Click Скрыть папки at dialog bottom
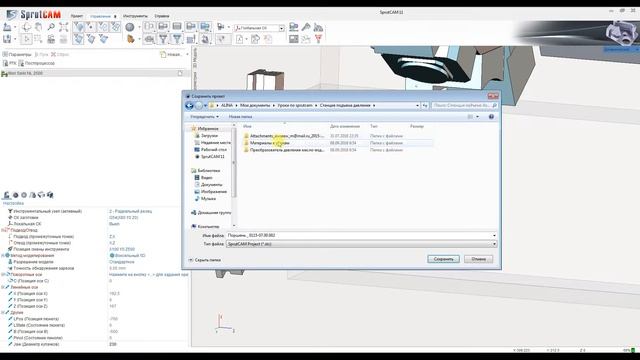Image resolution: width=640 pixels, height=360 pixels. [204, 260]
